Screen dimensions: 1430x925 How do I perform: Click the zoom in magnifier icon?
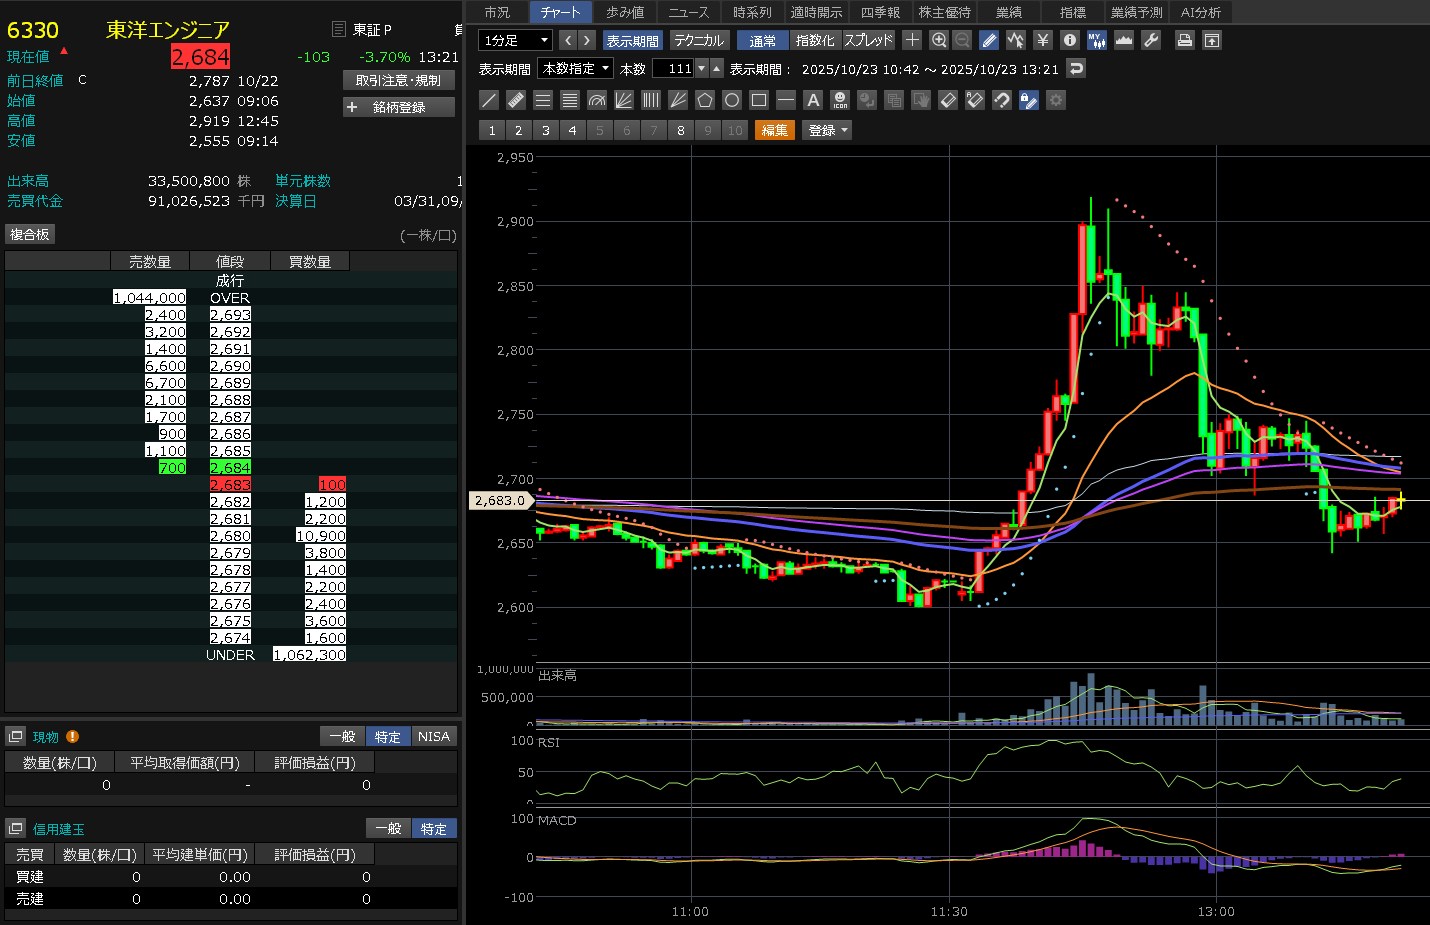click(938, 40)
